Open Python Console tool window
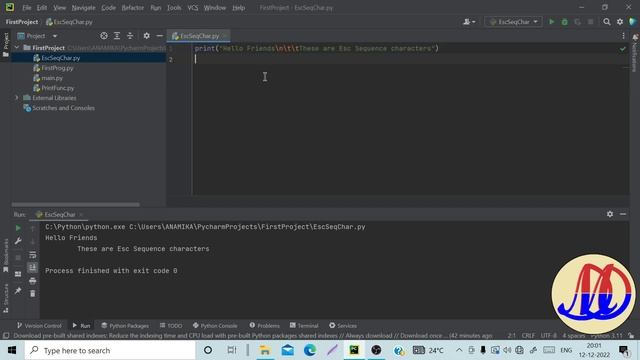This screenshot has width=640, height=360. coord(215,325)
